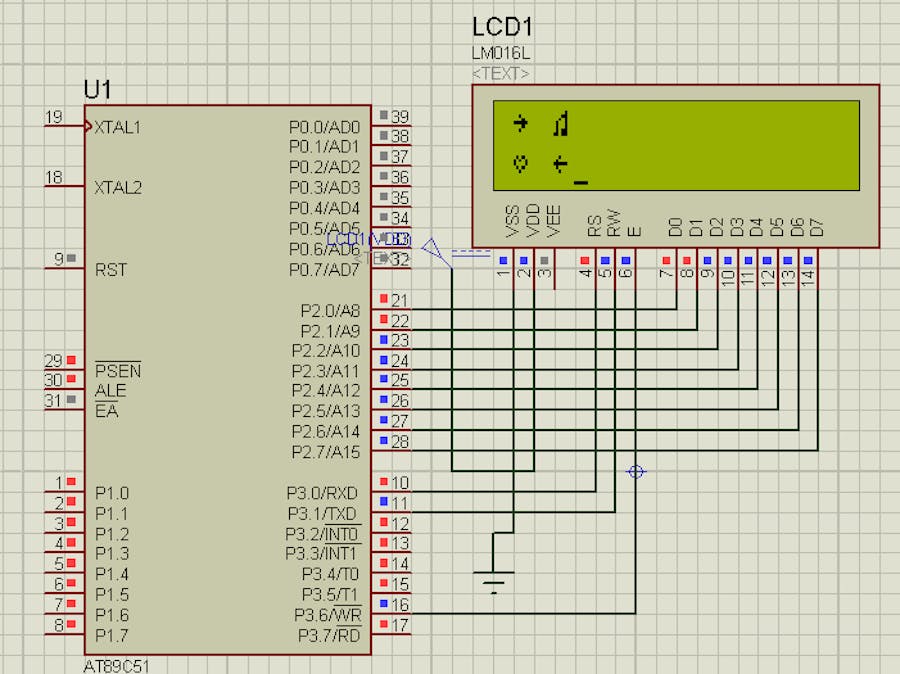Click the red state square at LCD pin 4
Image resolution: width=900 pixels, height=674 pixels.
click(585, 260)
